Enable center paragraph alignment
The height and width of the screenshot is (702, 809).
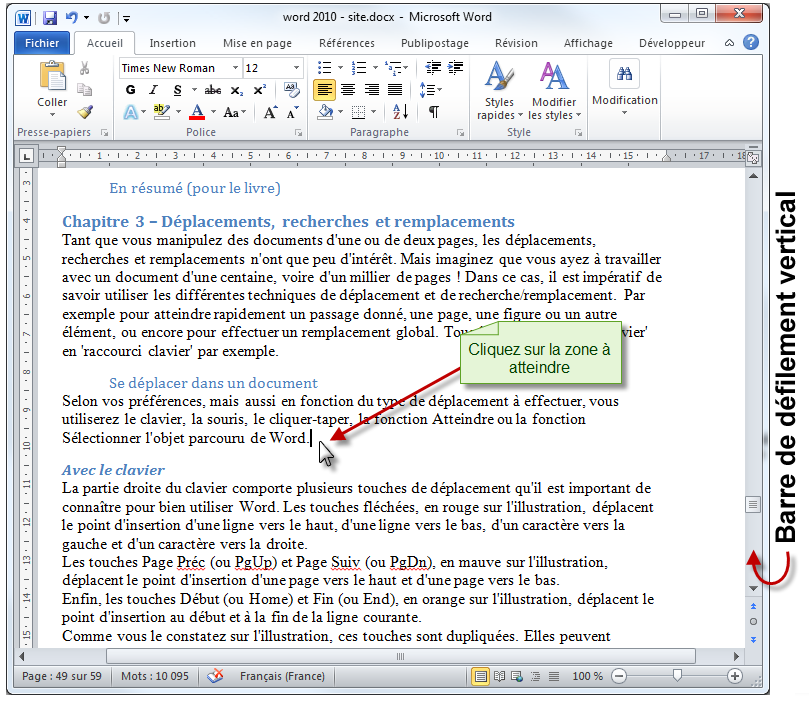point(347,90)
